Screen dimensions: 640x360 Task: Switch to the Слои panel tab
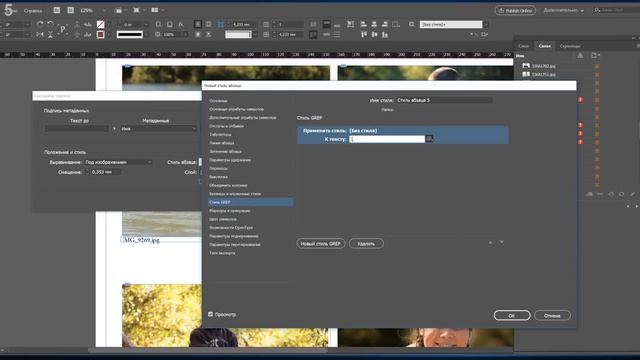coord(523,46)
